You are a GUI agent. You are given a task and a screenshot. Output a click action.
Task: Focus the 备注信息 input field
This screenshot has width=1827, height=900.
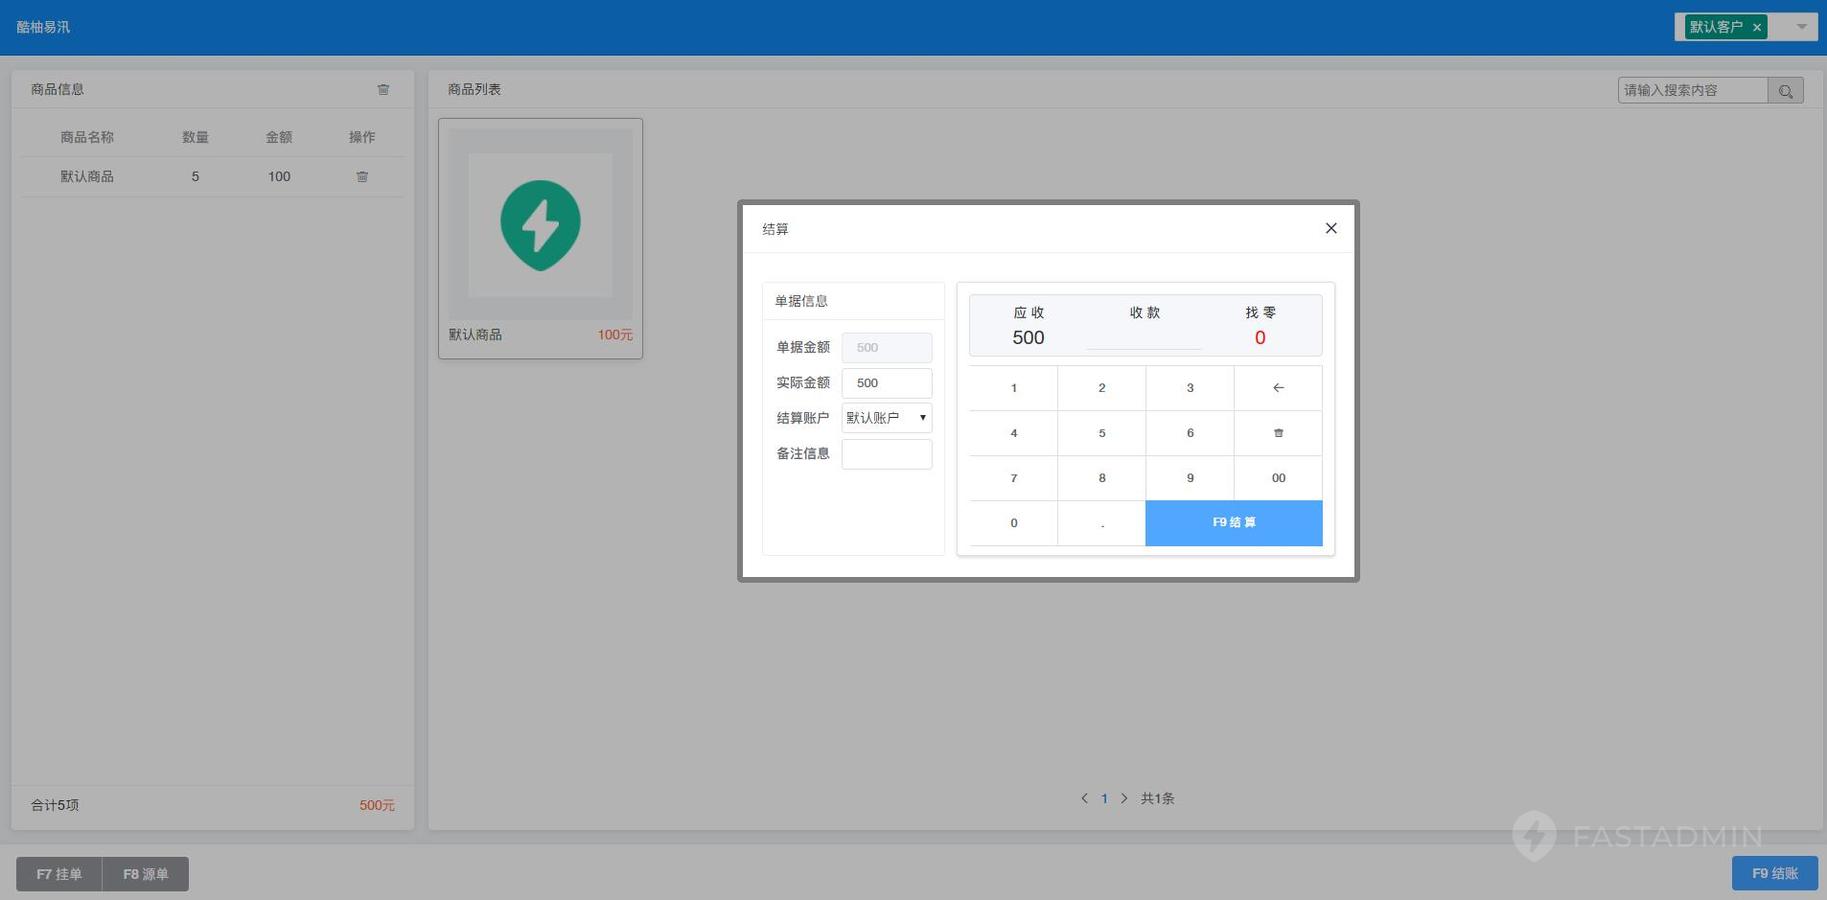(886, 454)
